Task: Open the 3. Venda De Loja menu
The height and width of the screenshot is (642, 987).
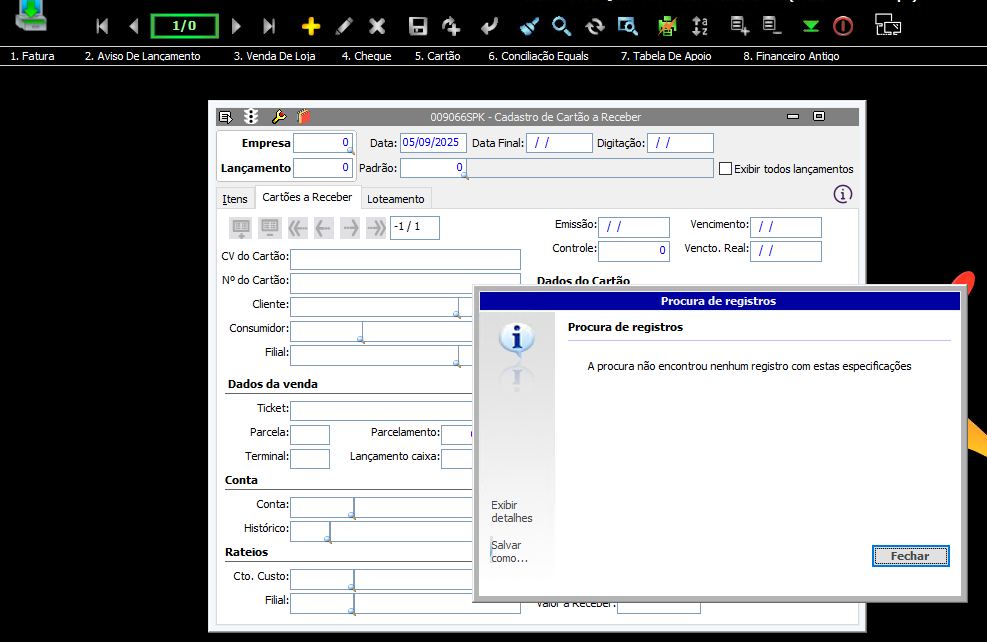Action: 274,56
